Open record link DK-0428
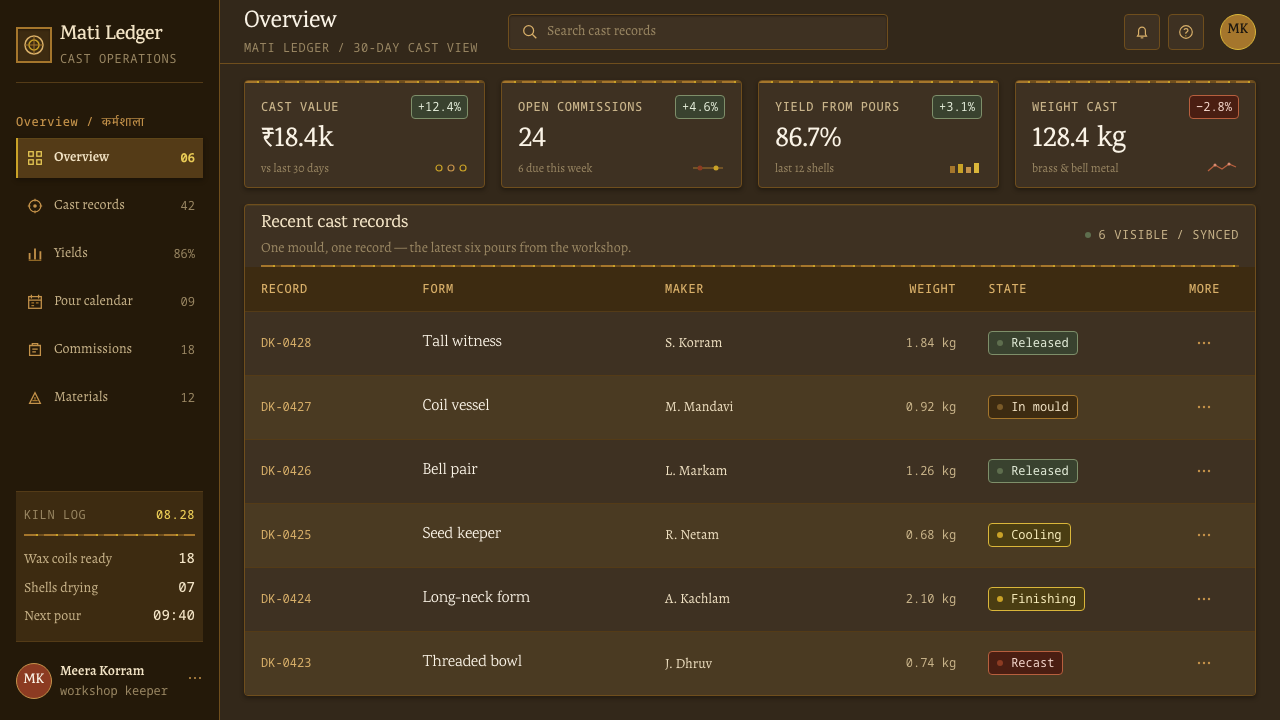 [286, 343]
